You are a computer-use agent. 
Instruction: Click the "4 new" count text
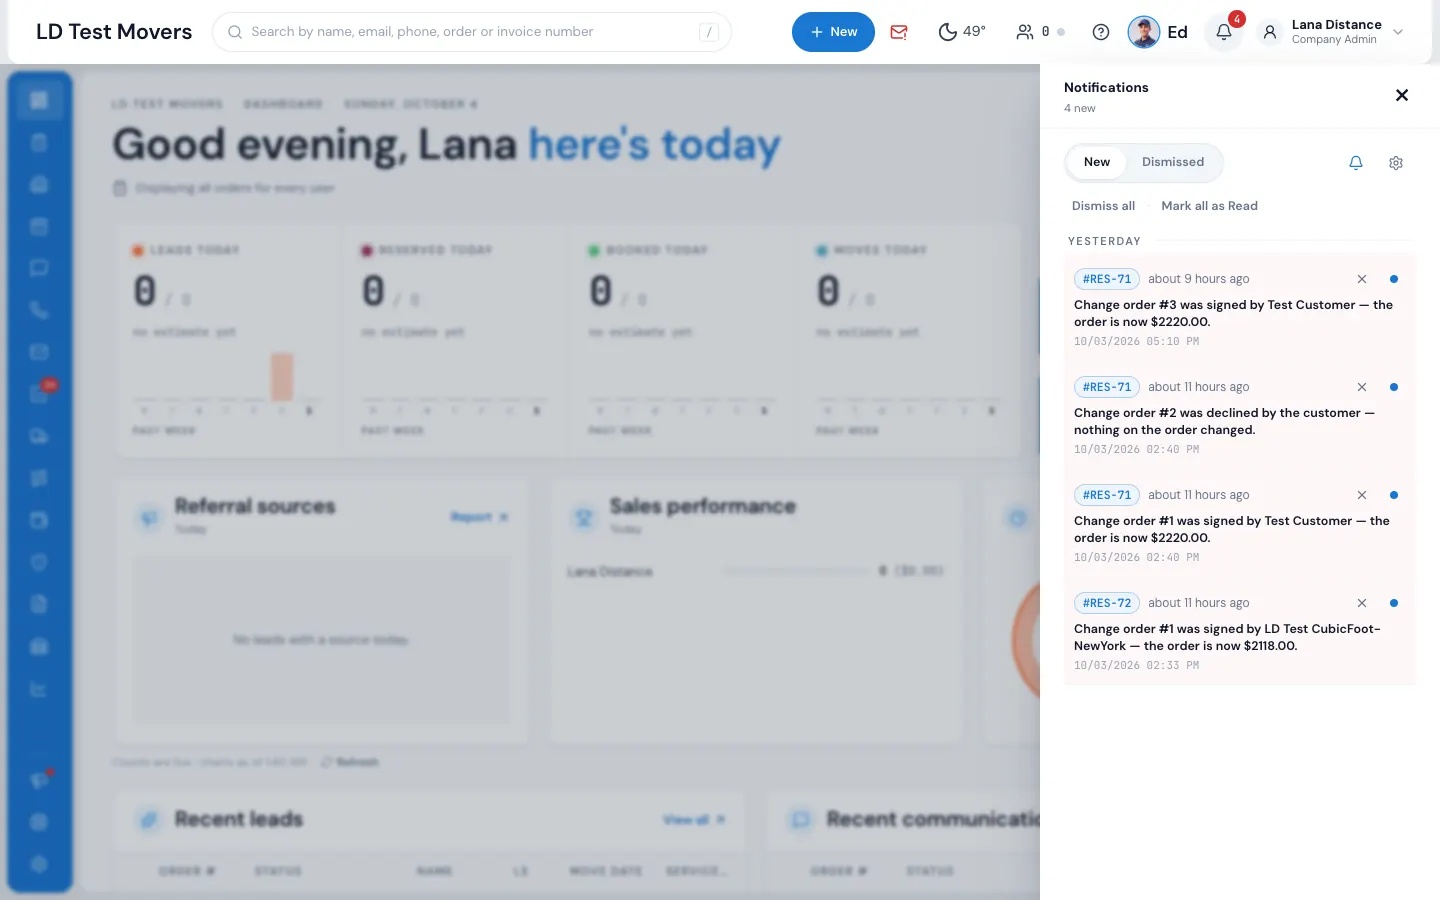(x=1080, y=108)
